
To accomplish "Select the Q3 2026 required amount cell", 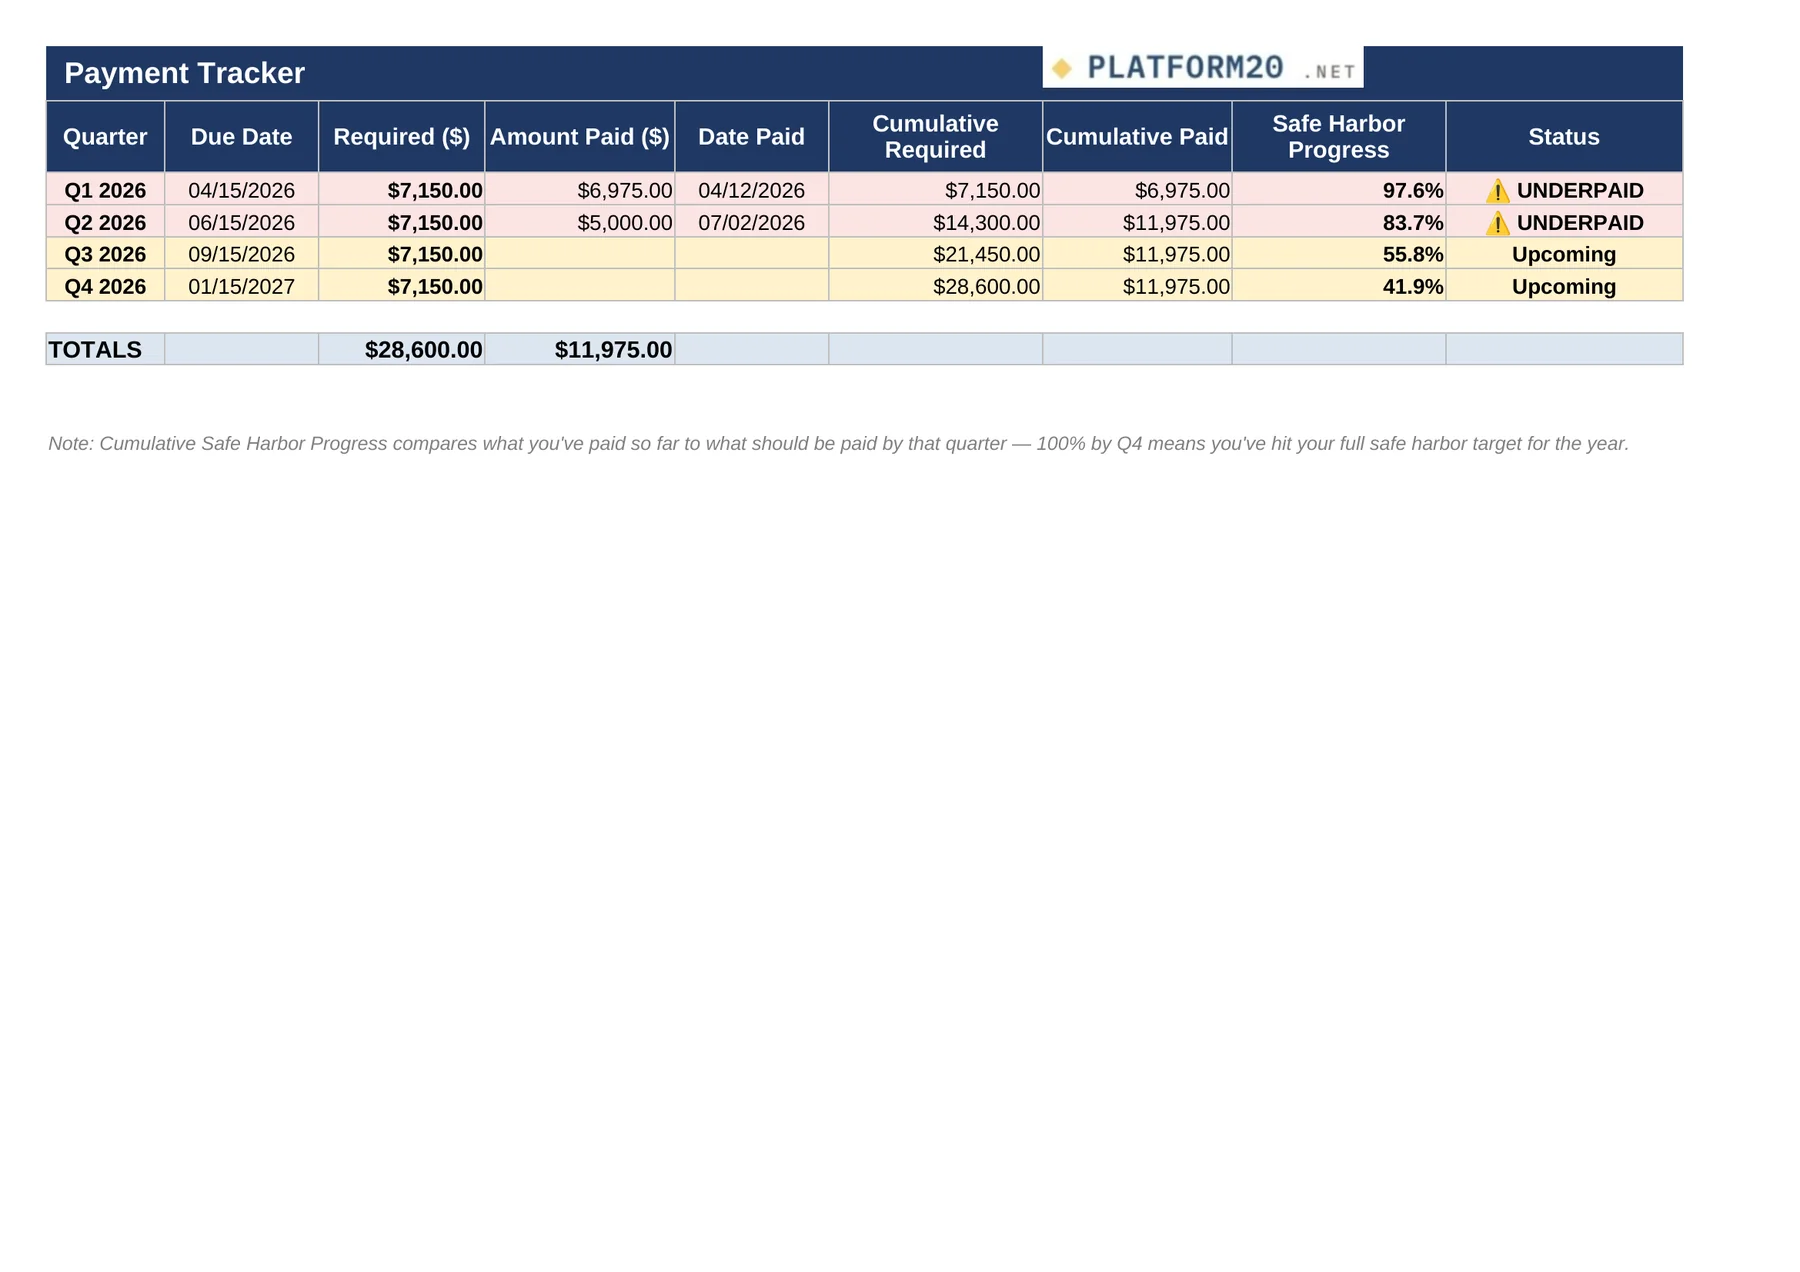I will pyautogui.click(x=401, y=254).
